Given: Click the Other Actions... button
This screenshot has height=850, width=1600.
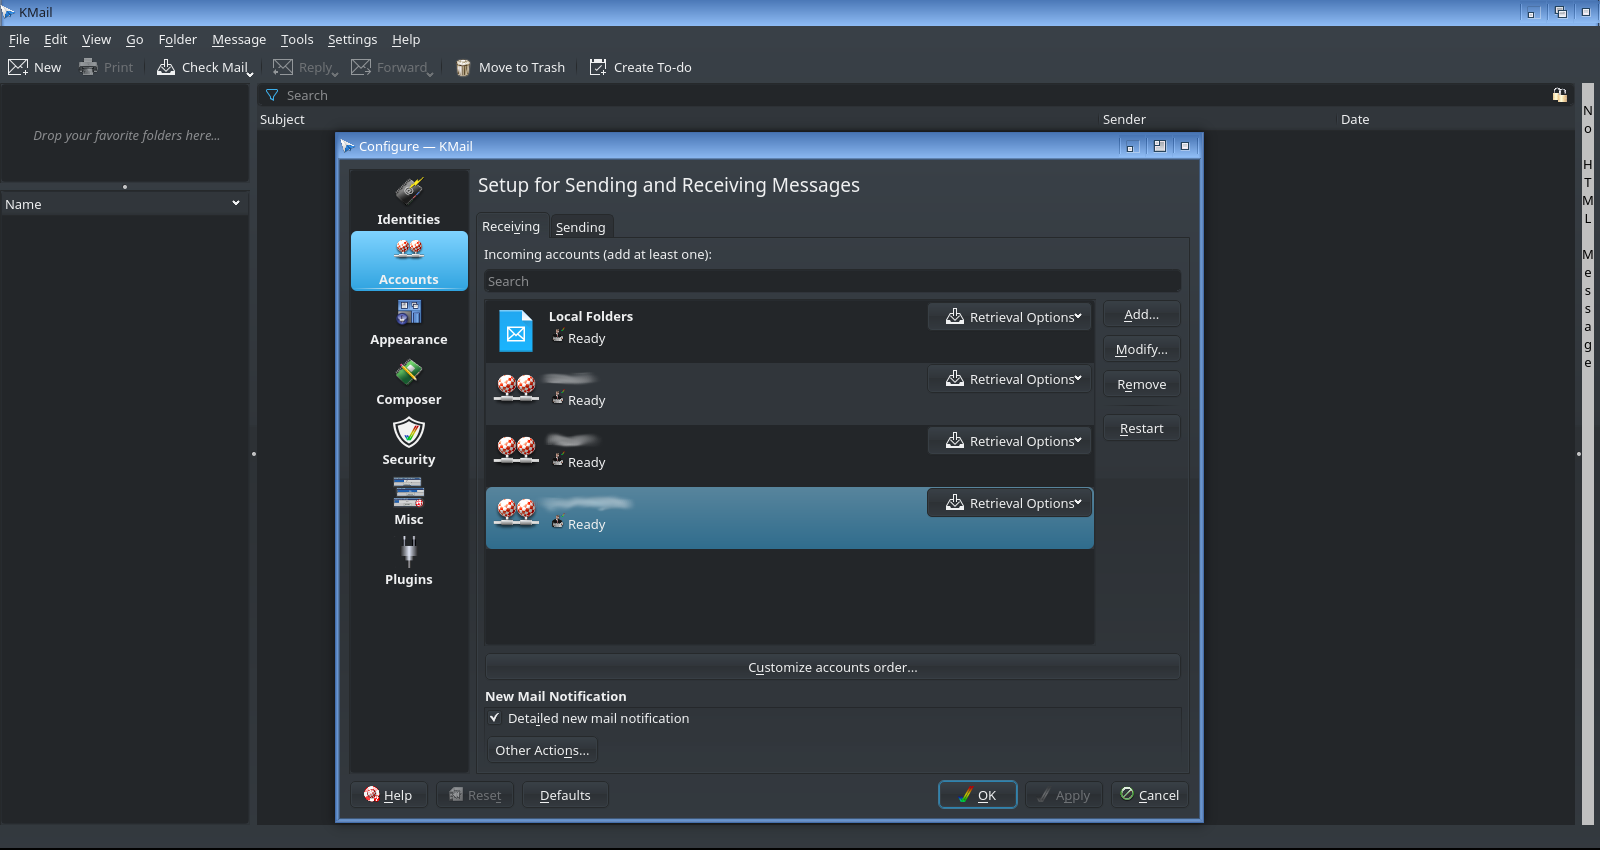Looking at the screenshot, I should (542, 750).
